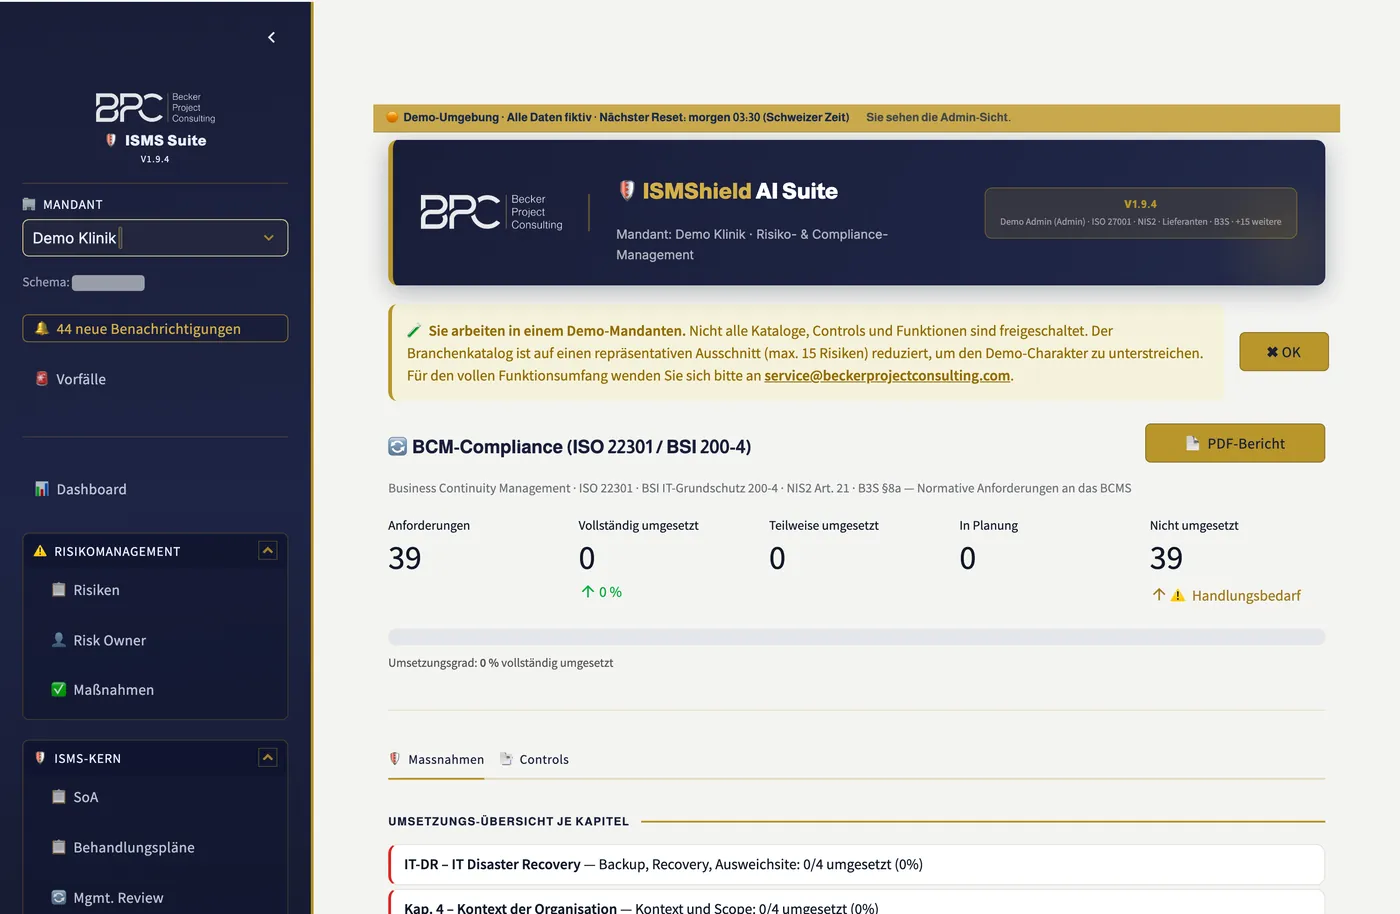Click the shield icon beside ISMS-KERN
The width and height of the screenshot is (1400, 914).
click(40, 758)
